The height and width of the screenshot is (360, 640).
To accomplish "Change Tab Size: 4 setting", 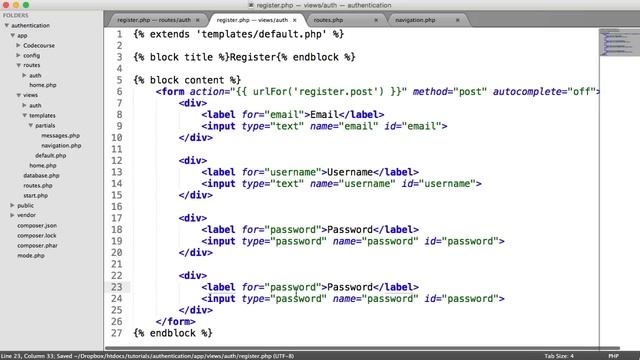I will pyautogui.click(x=559, y=356).
